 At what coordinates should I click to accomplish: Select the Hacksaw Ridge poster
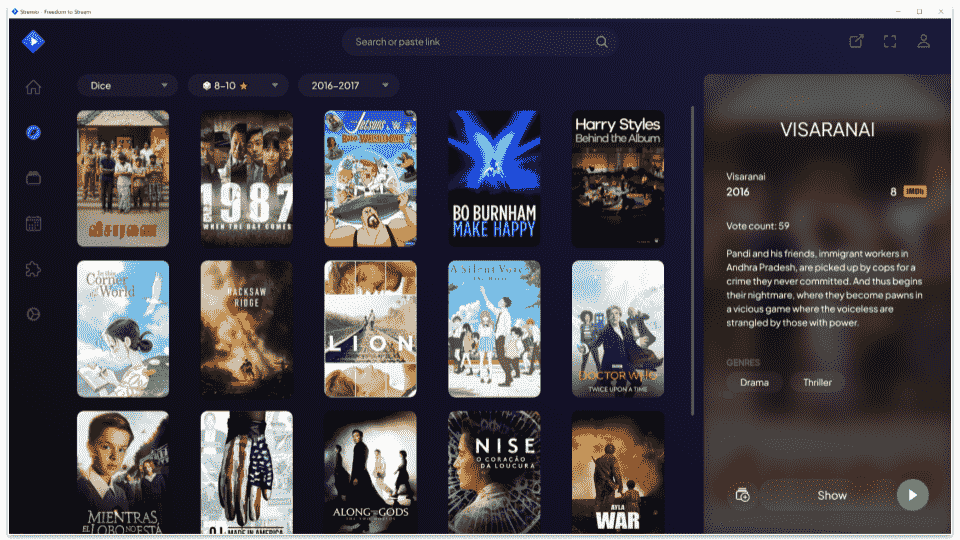point(247,329)
